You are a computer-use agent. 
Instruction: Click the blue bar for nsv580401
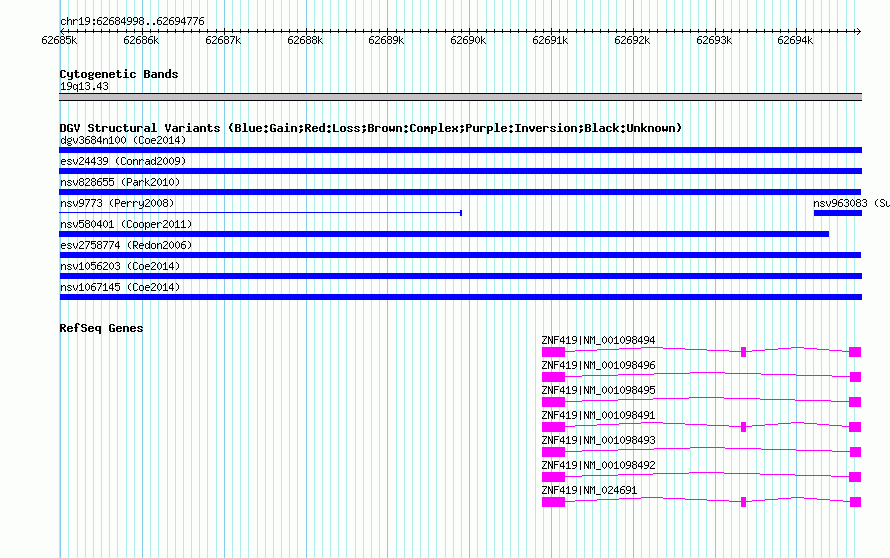[444, 234]
